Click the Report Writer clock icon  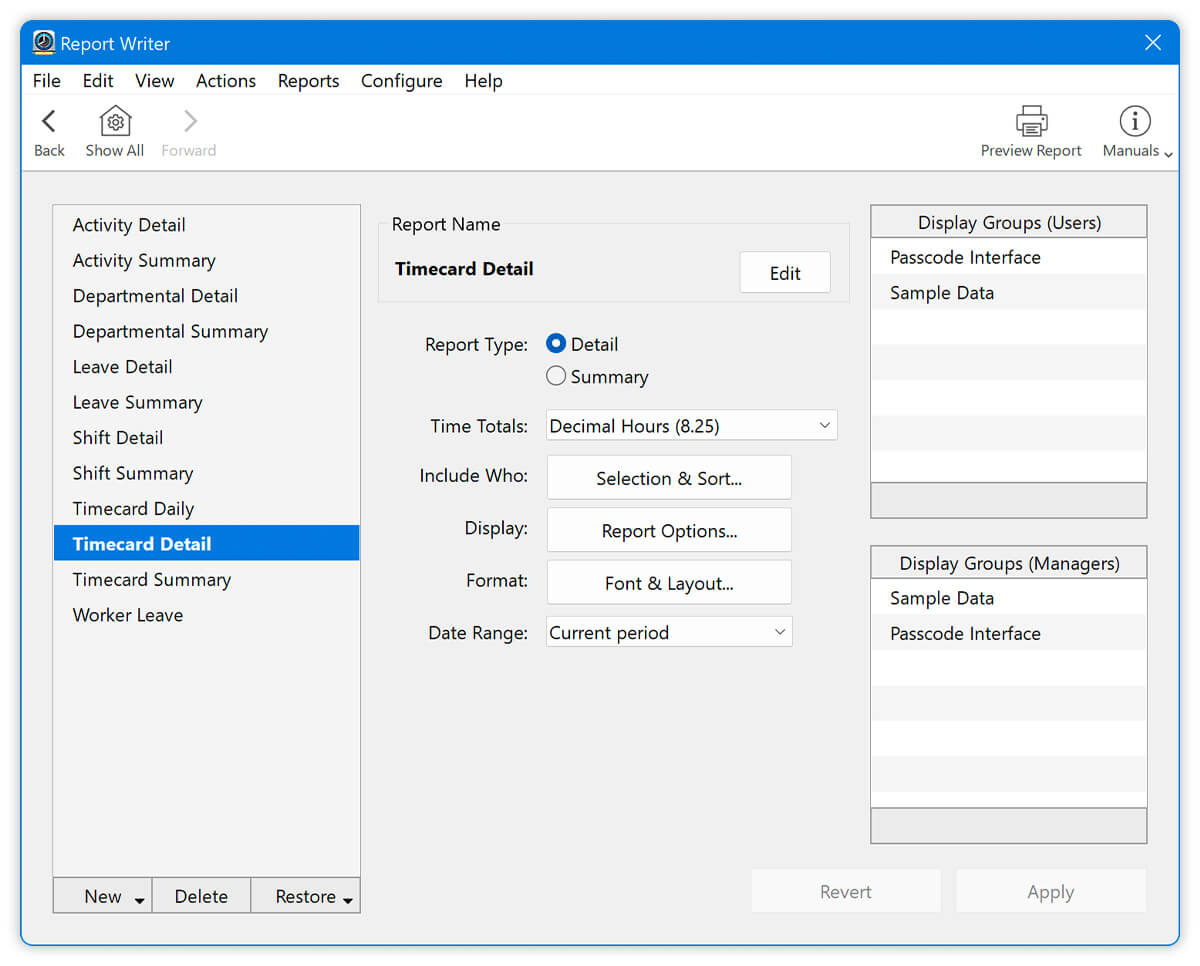coord(42,43)
